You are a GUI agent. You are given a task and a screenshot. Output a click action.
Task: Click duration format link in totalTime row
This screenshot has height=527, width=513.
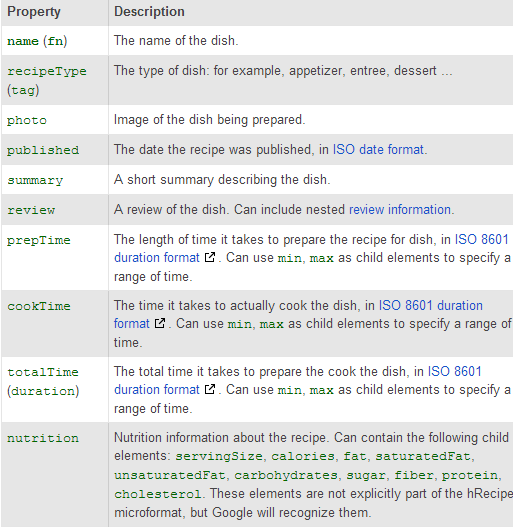157,390
